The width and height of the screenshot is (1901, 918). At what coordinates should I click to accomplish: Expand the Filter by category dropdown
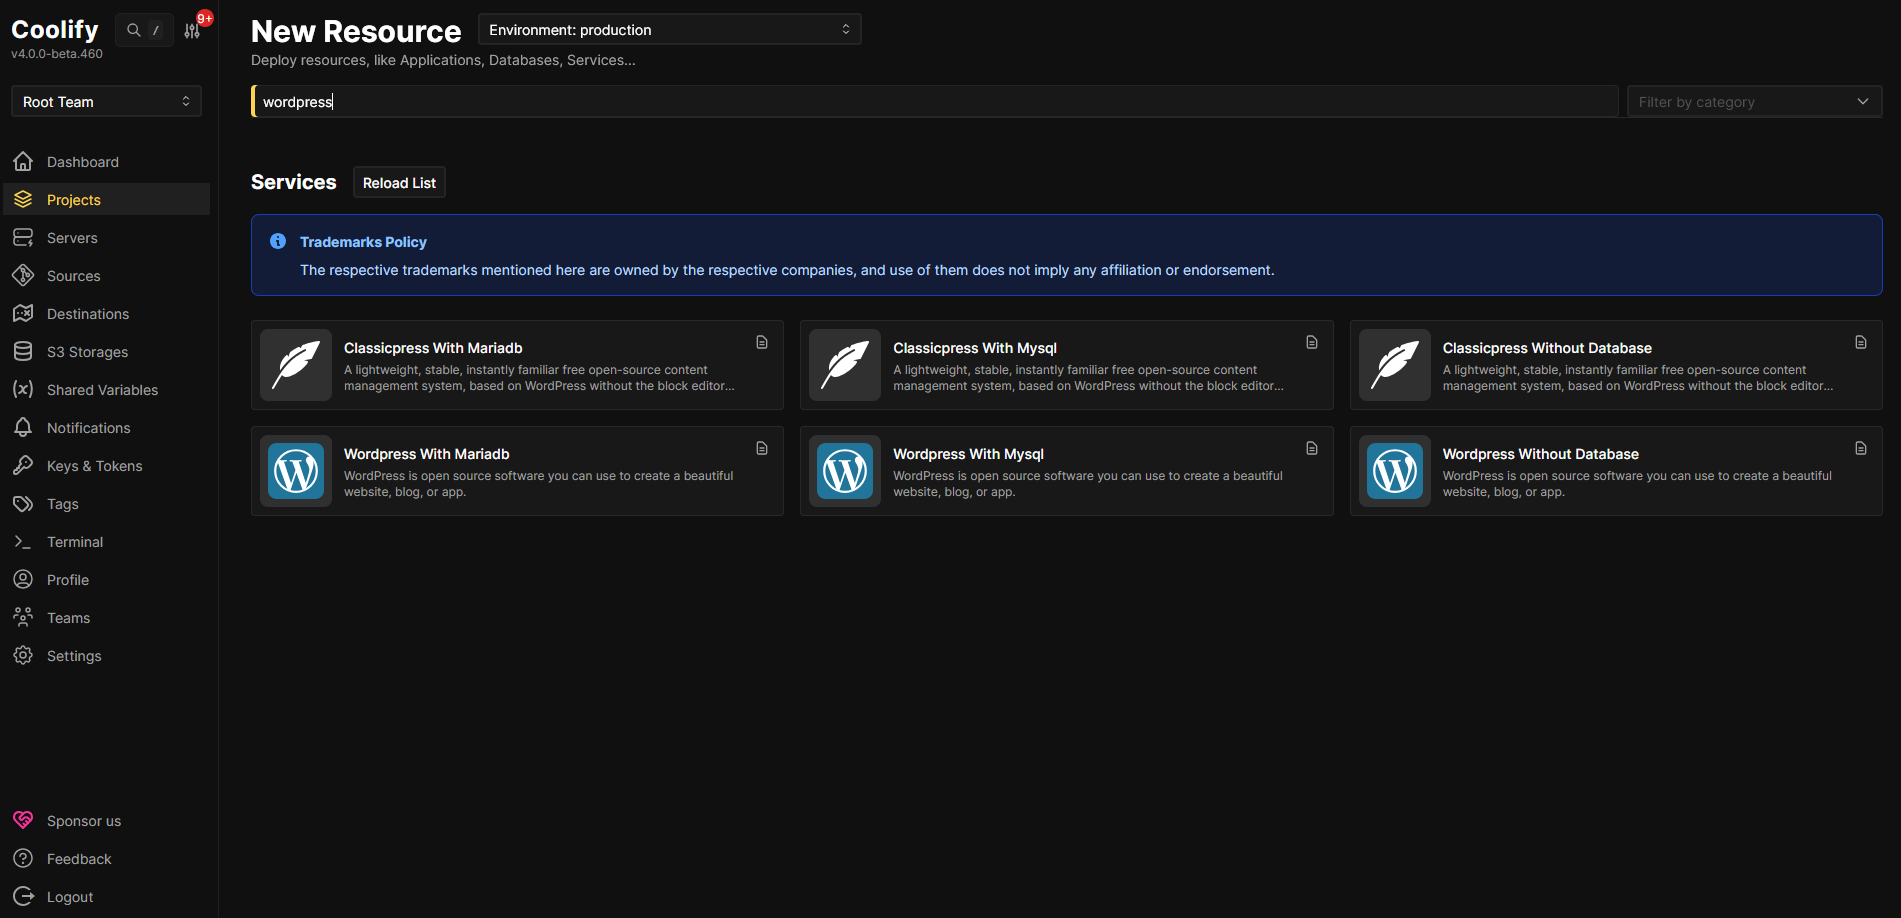(x=1754, y=101)
